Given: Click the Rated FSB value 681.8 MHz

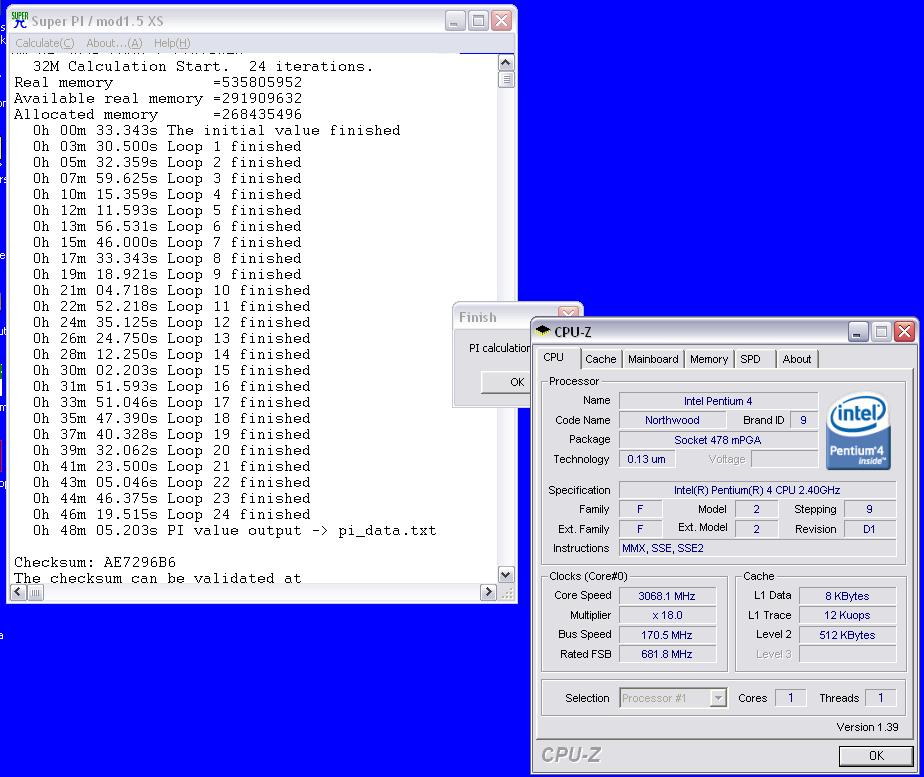Looking at the screenshot, I should 667,654.
